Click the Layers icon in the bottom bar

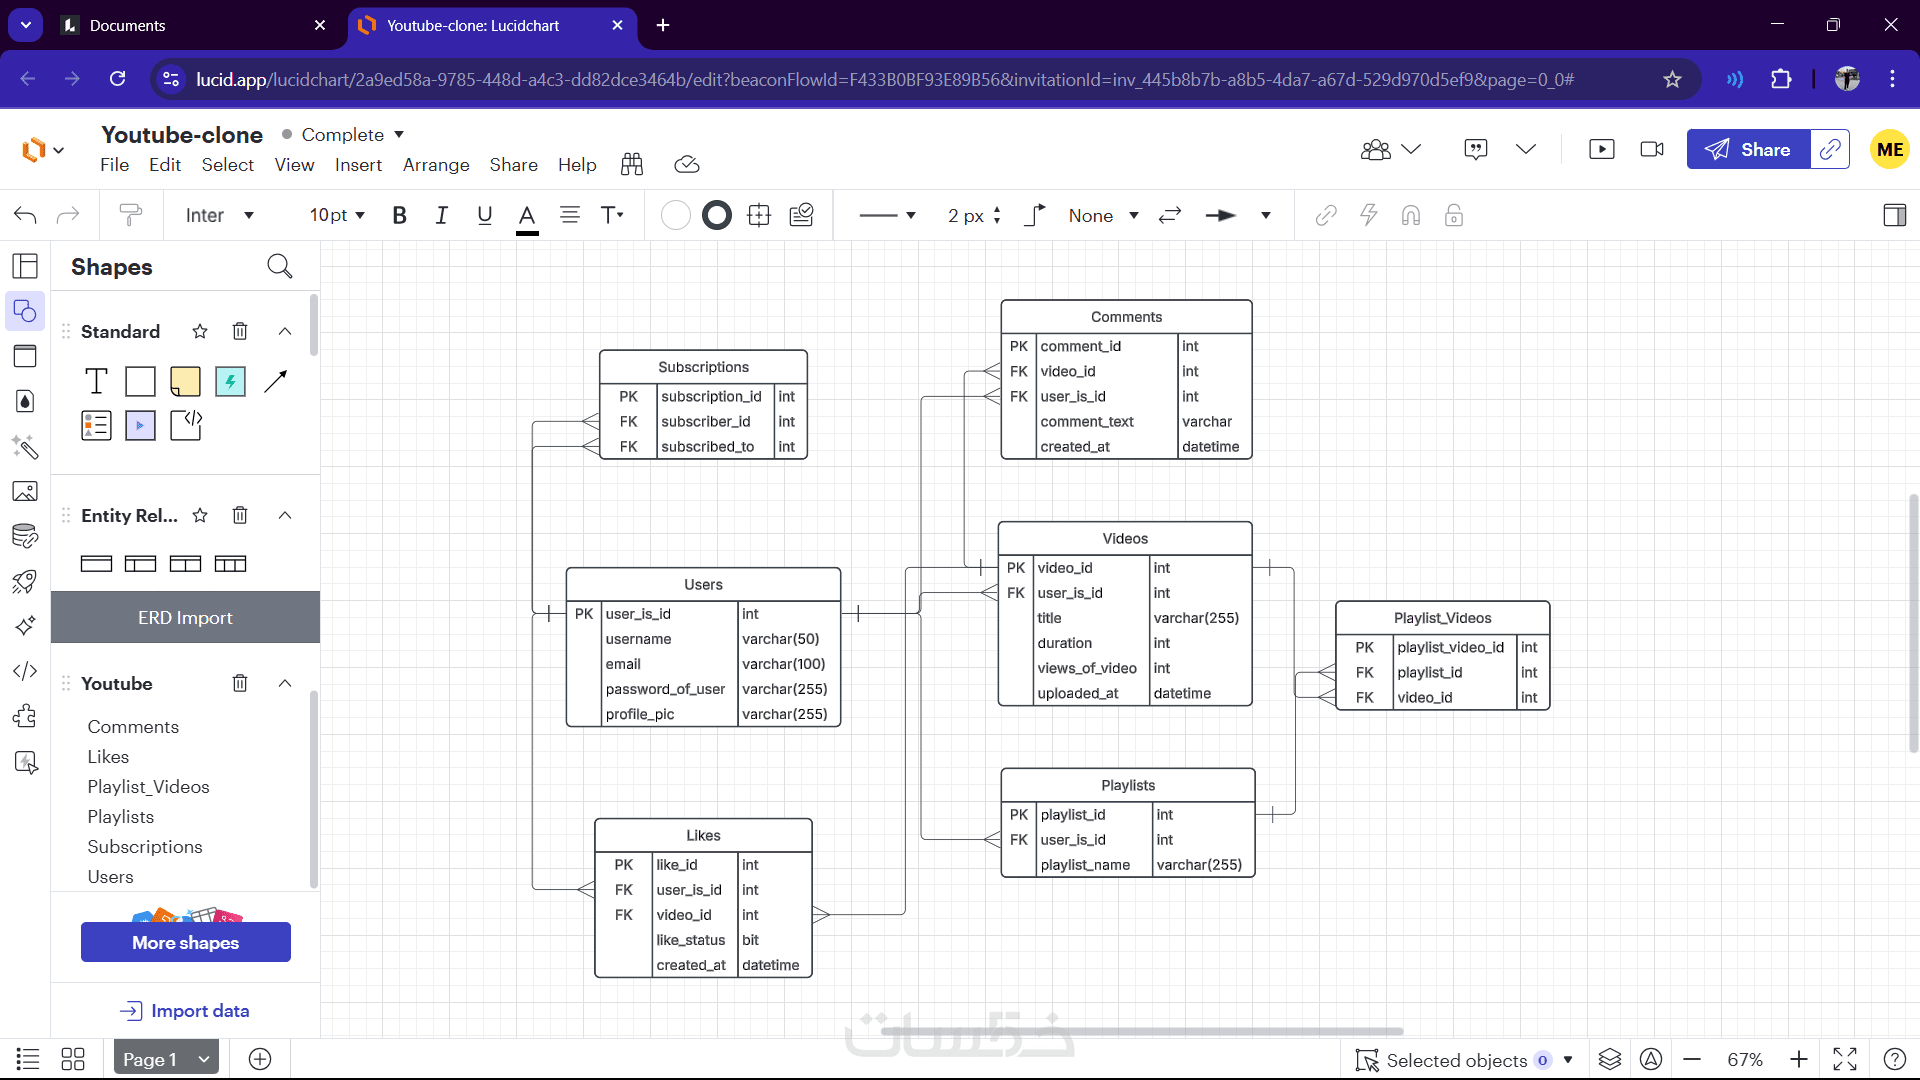tap(1609, 1059)
